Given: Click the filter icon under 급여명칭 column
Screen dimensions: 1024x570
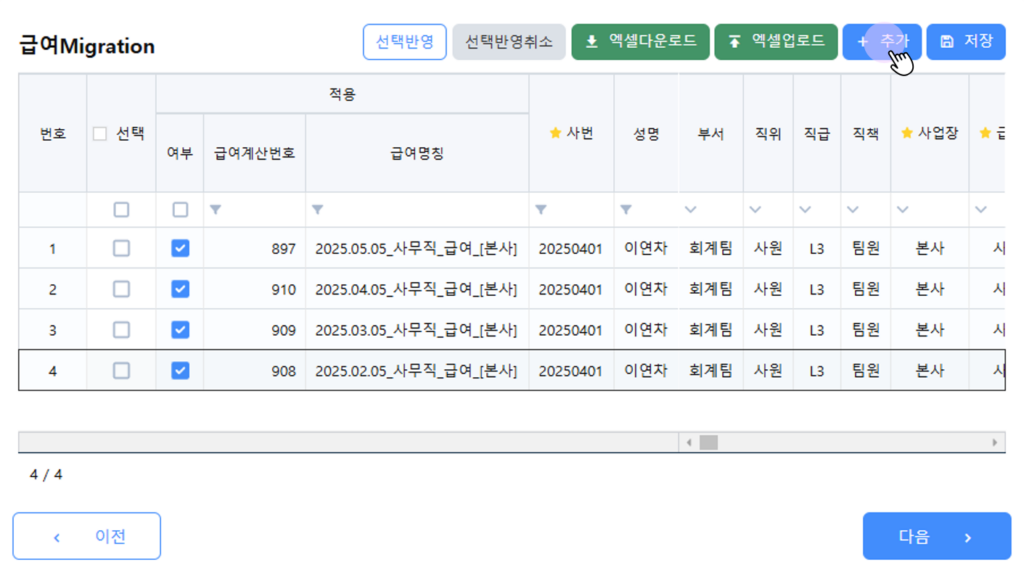Looking at the screenshot, I should (x=317, y=210).
